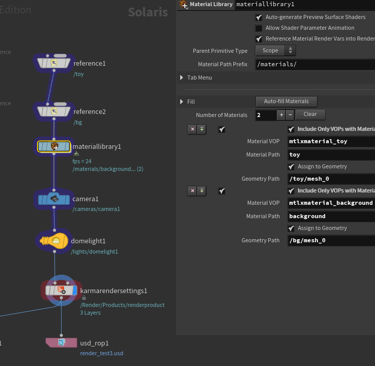The image size is (375, 366).
Task: Toggle Include Only VOPs for mtlxmaterial_toy
Action: pyautogui.click(x=291, y=129)
